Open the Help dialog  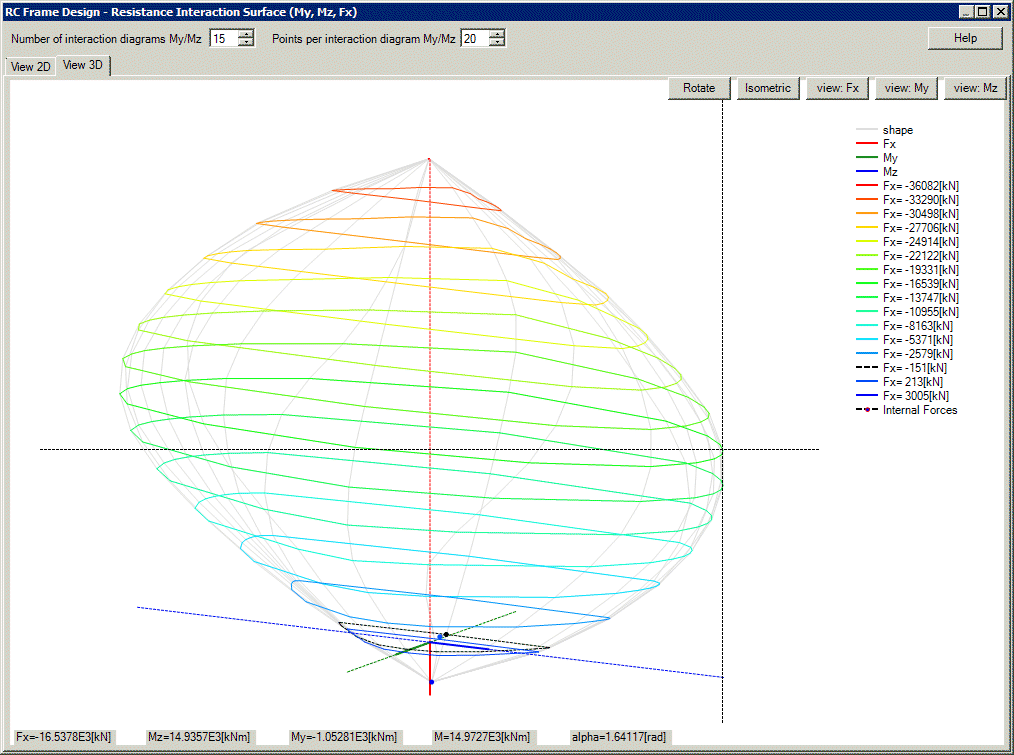tap(964, 38)
